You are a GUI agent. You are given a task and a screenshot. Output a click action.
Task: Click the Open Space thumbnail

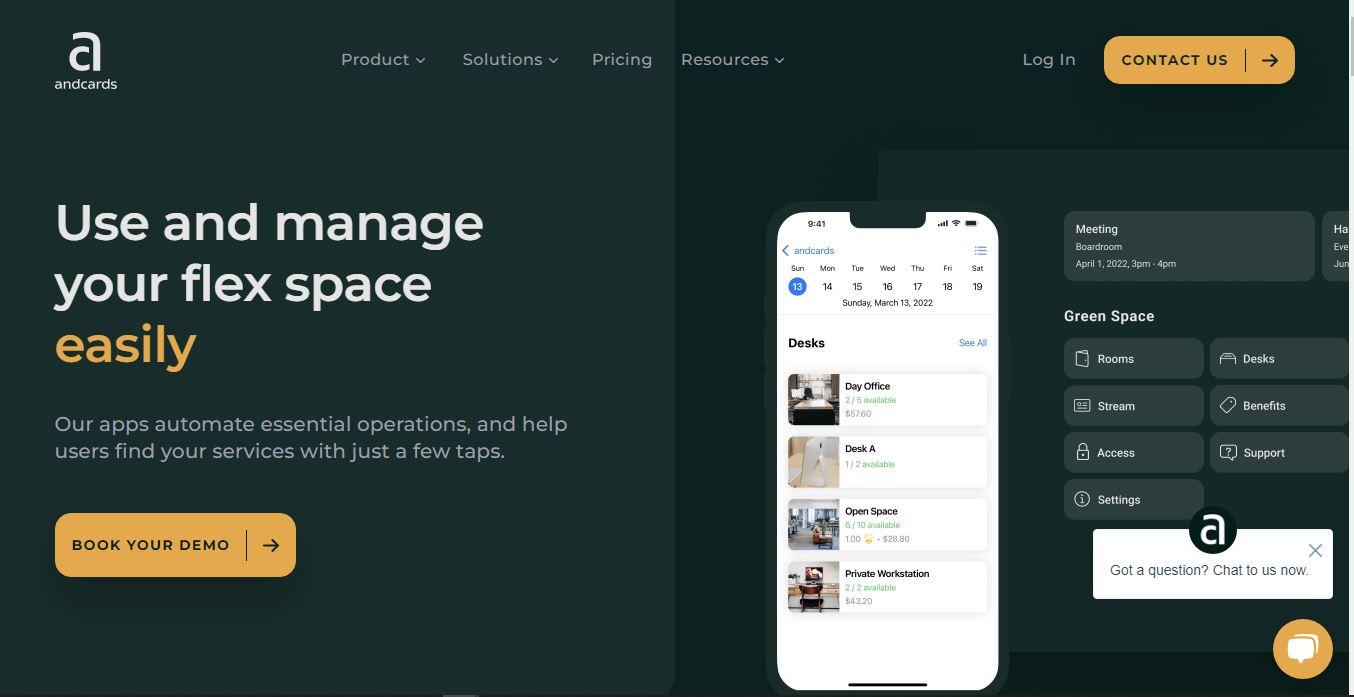814,524
